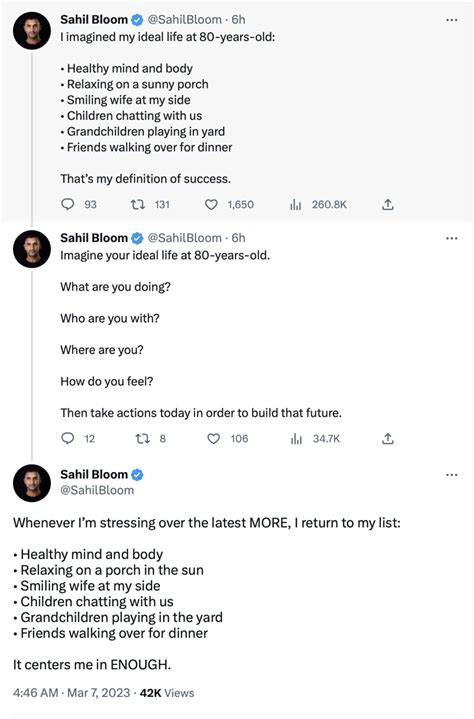
Task: Retweet the tweet with 131 retweets
Action: pyautogui.click(x=138, y=204)
